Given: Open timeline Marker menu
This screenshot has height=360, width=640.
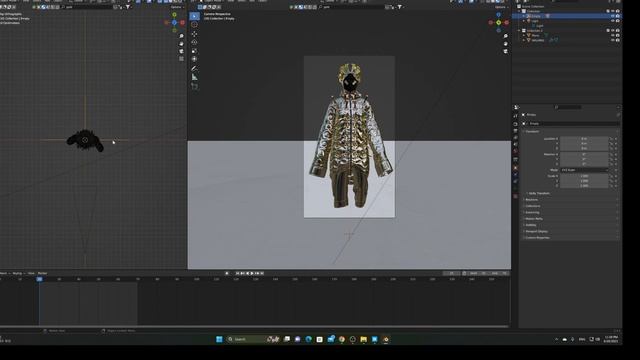Looking at the screenshot, I should point(42,273).
